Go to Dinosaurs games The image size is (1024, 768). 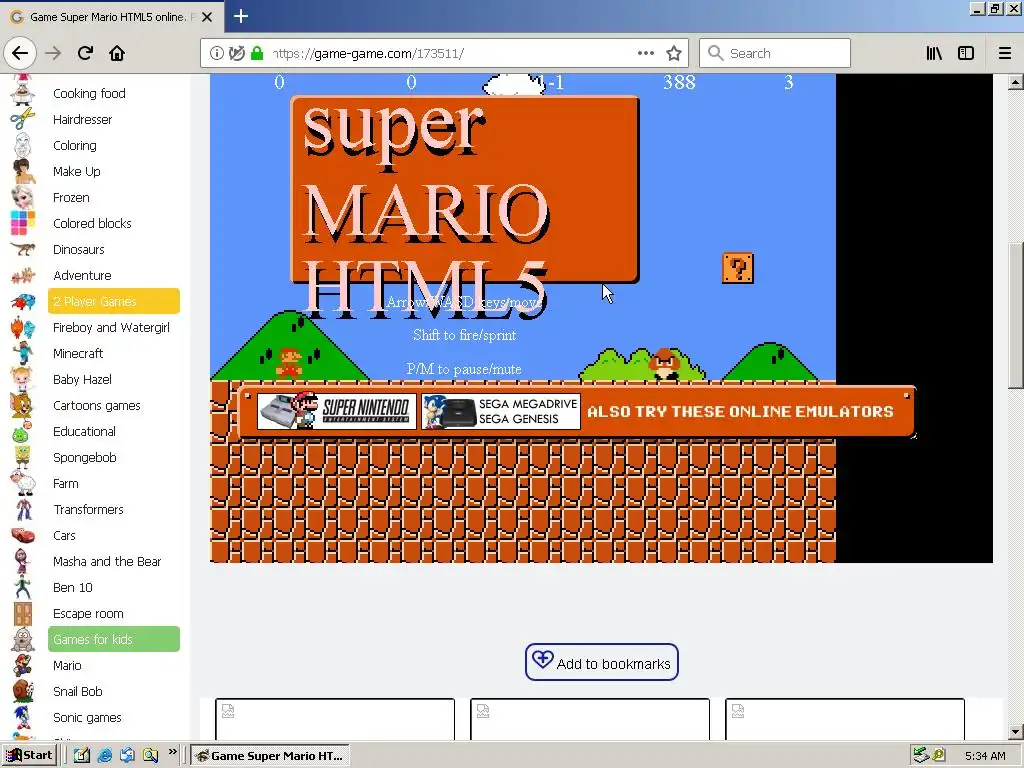78,249
